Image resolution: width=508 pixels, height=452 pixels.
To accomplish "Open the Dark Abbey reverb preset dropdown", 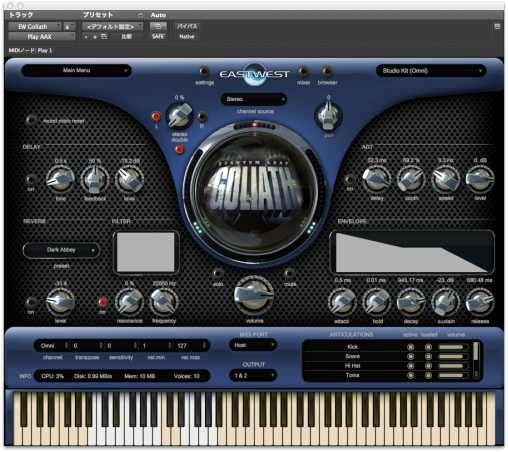I will (x=61, y=250).
